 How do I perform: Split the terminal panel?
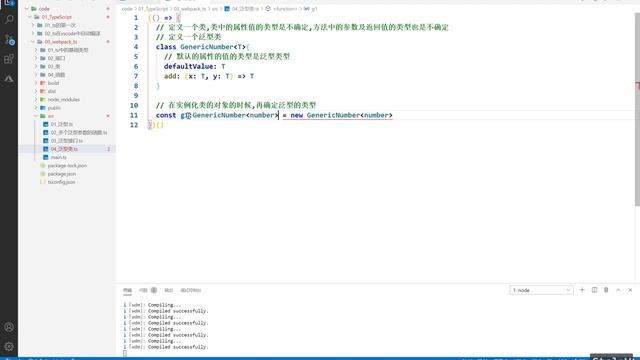click(594, 290)
